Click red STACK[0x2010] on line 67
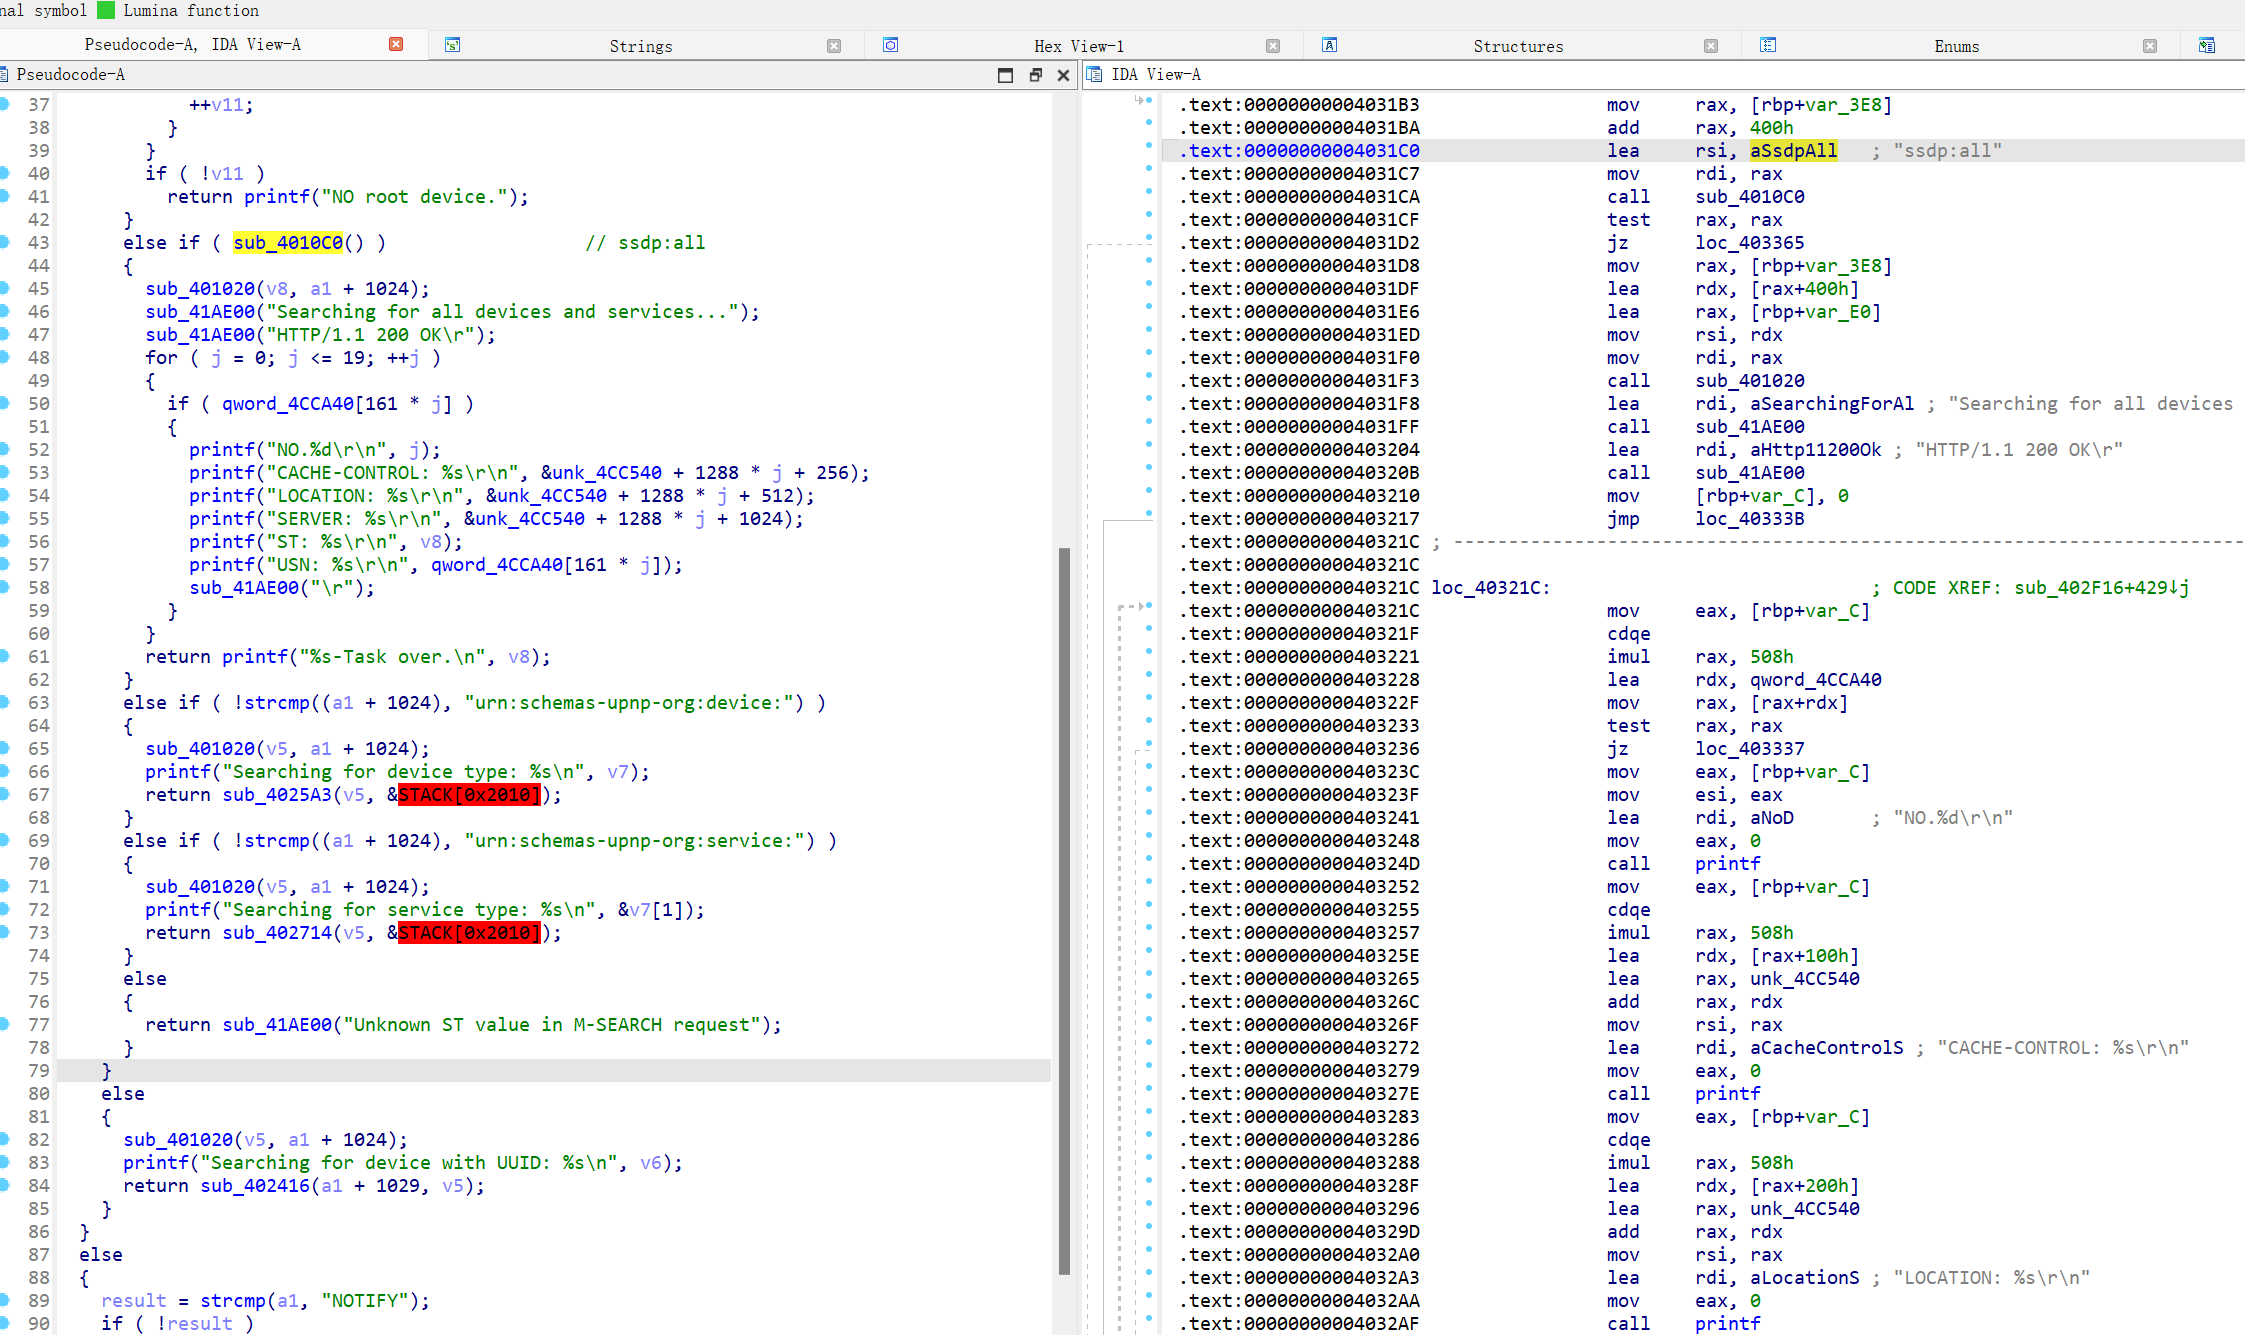Screen dimensions: 2245x1335 tap(469, 794)
